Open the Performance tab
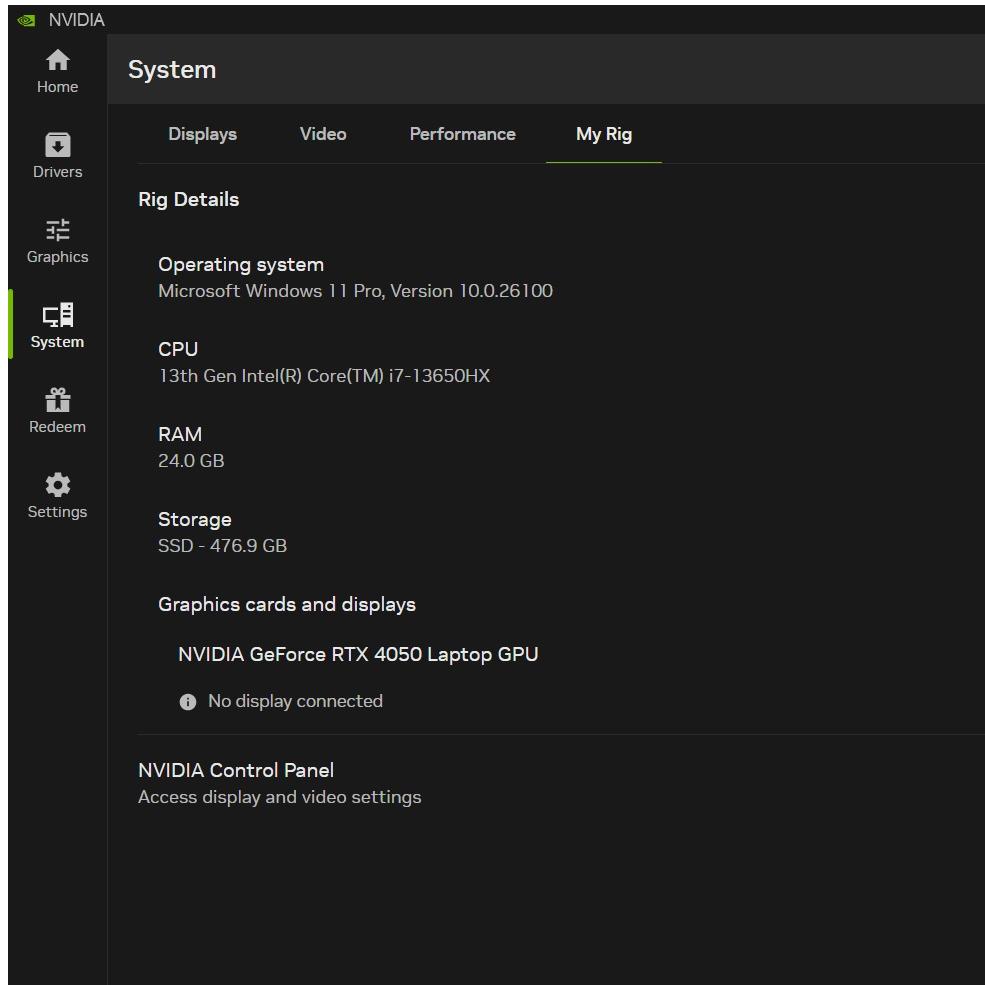The width and height of the screenshot is (985, 985). pyautogui.click(x=462, y=134)
